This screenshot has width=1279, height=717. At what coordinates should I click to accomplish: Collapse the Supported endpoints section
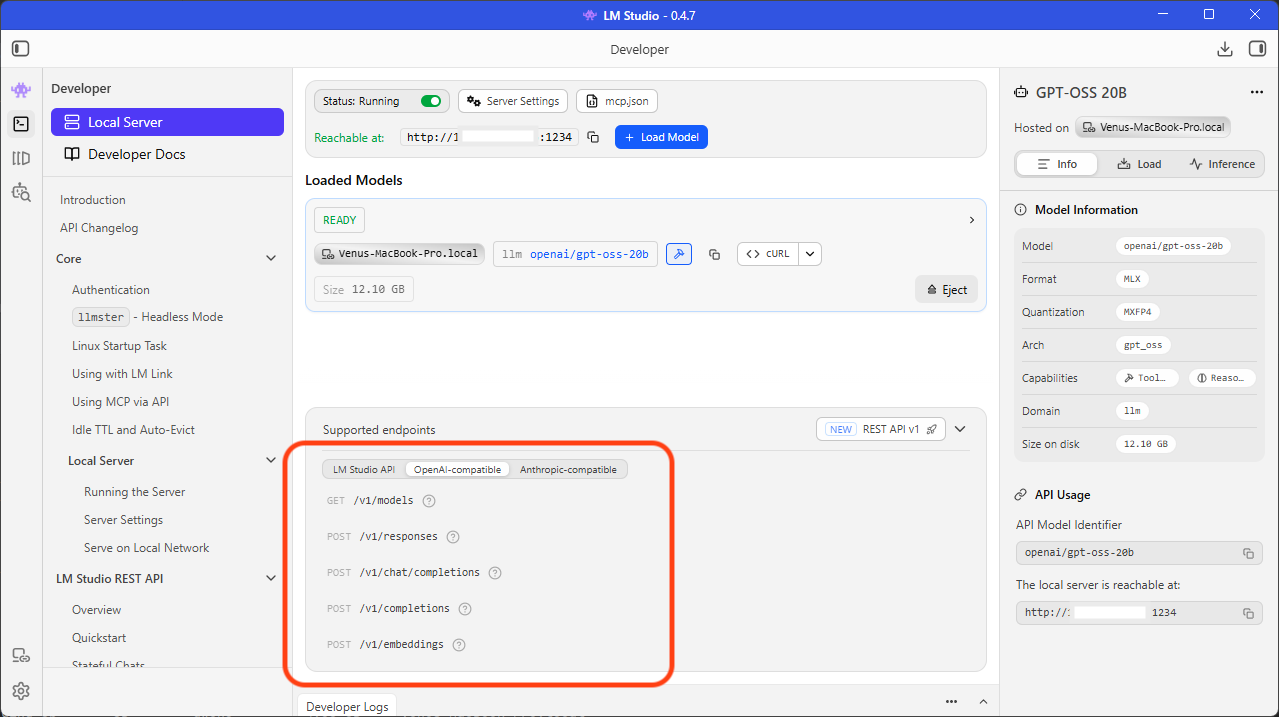coord(960,429)
